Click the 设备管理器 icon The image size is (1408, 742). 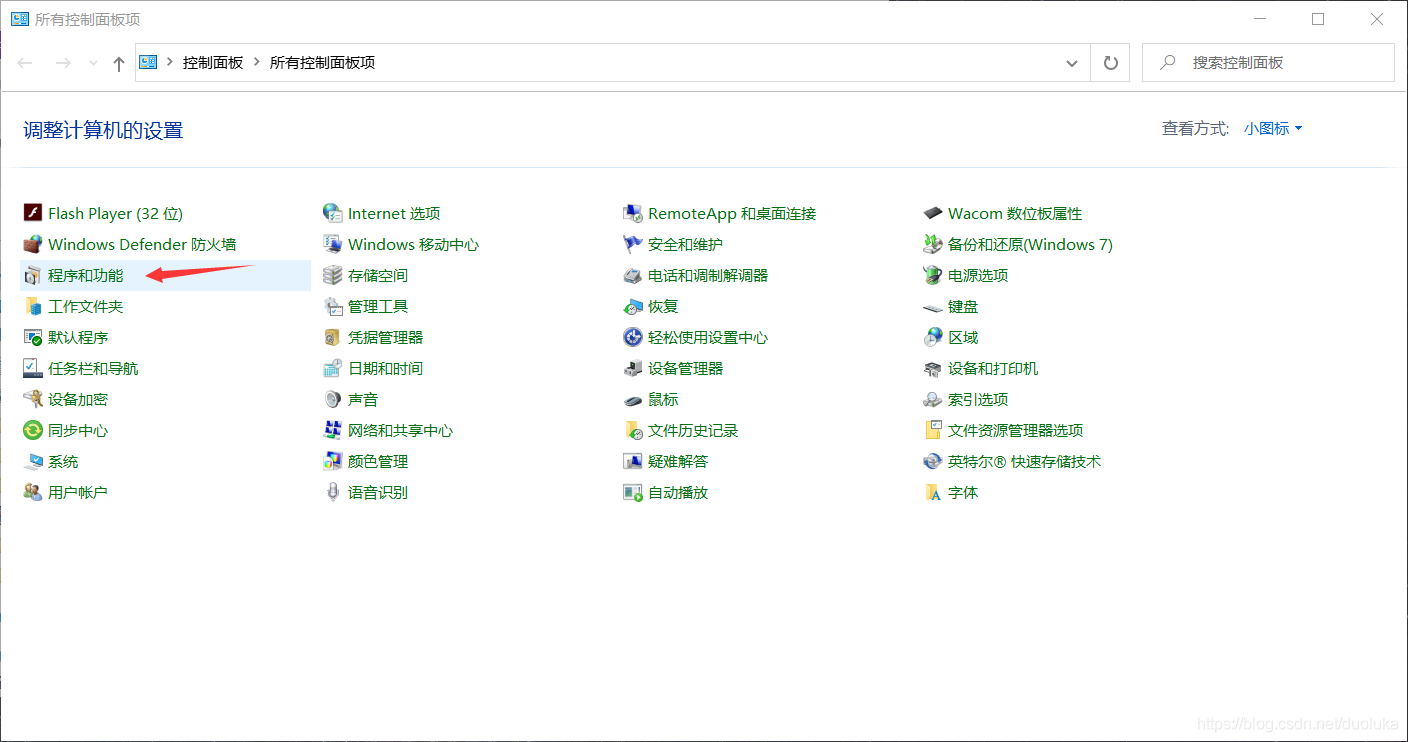click(x=633, y=368)
